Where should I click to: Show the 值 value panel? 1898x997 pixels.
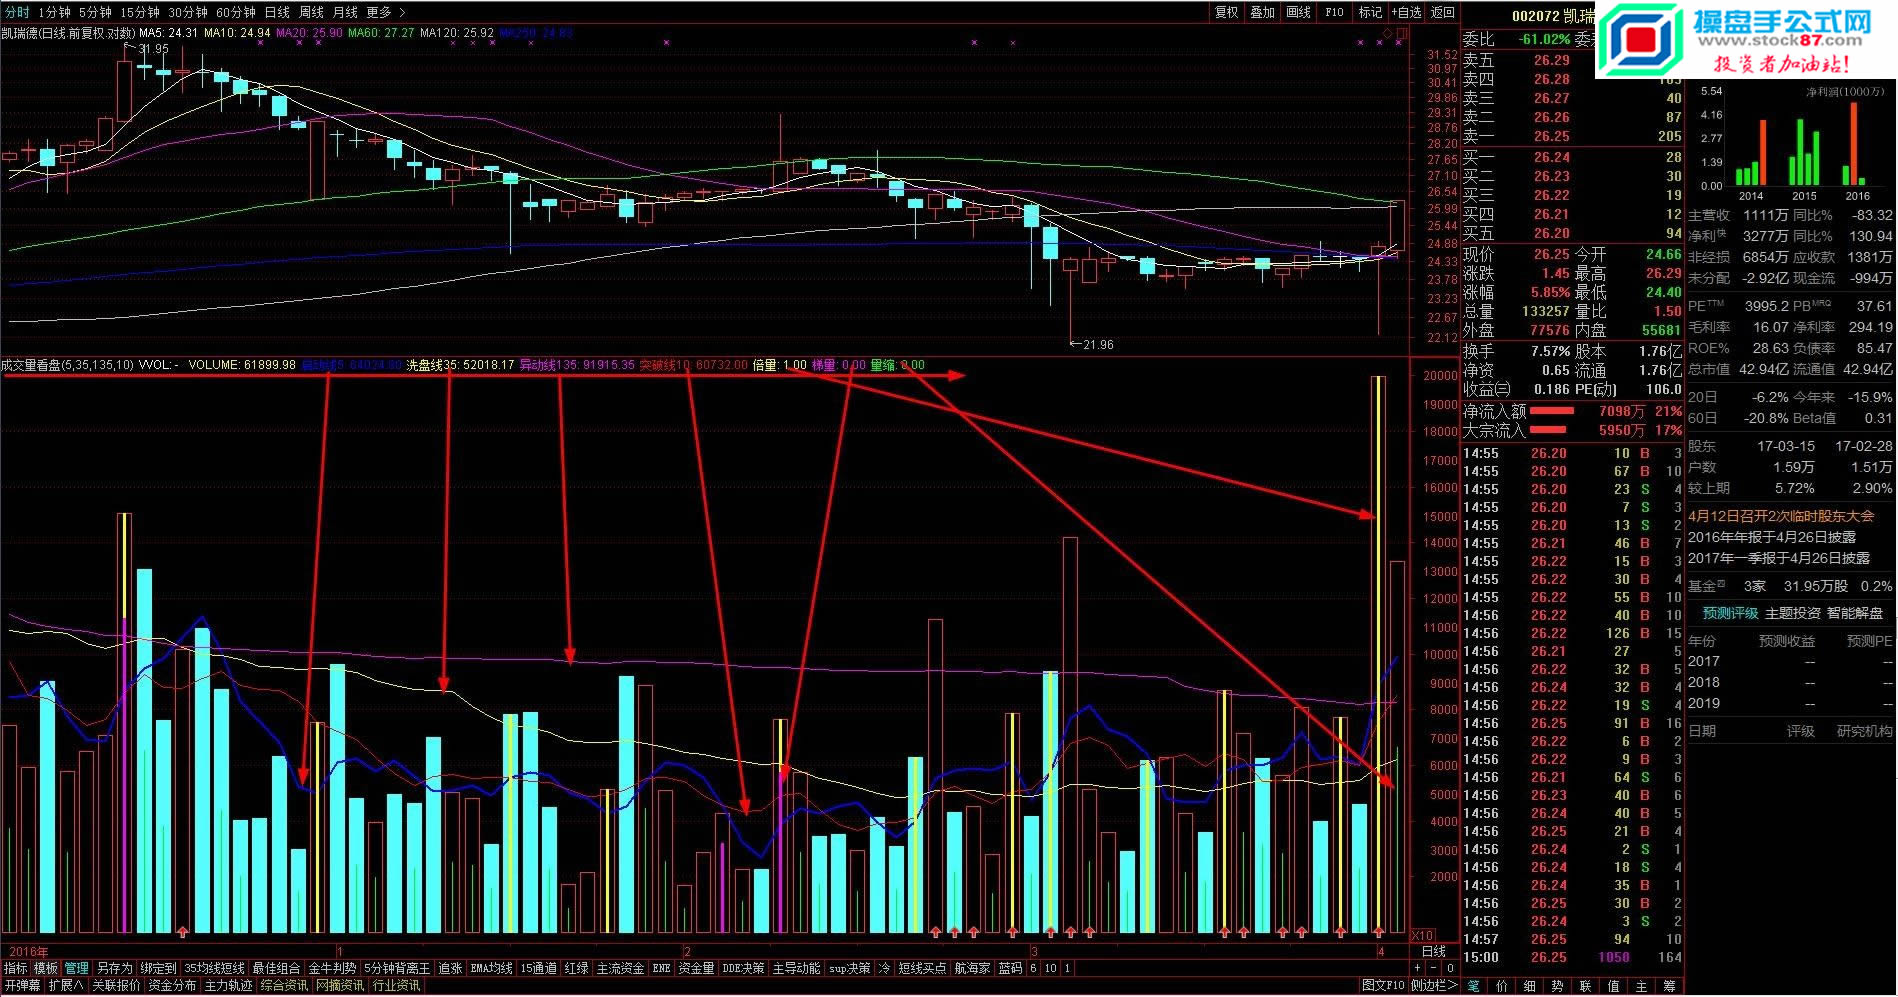(x=1614, y=986)
